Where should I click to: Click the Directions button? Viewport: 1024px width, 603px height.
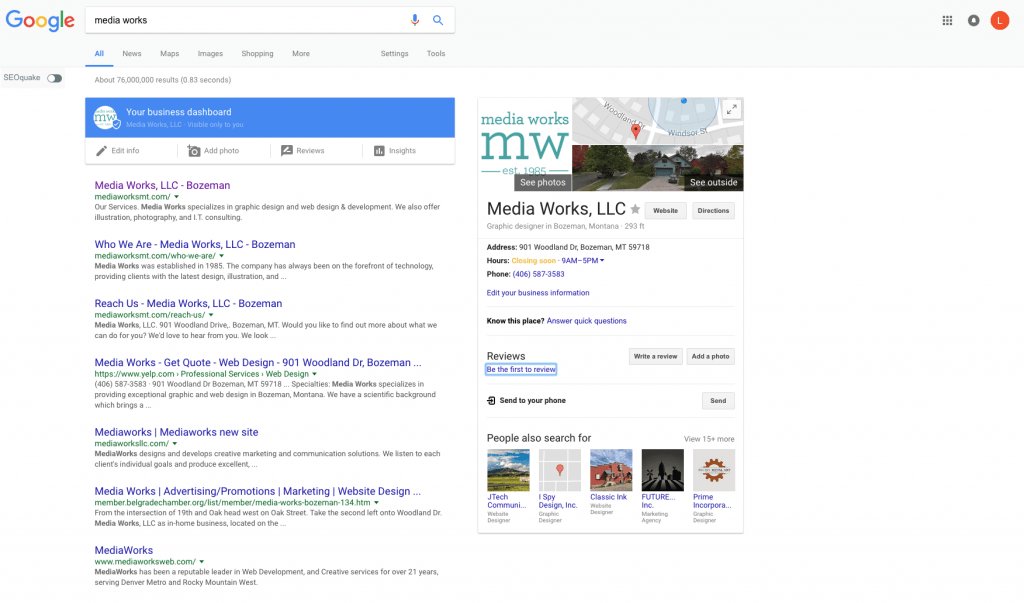click(x=713, y=211)
